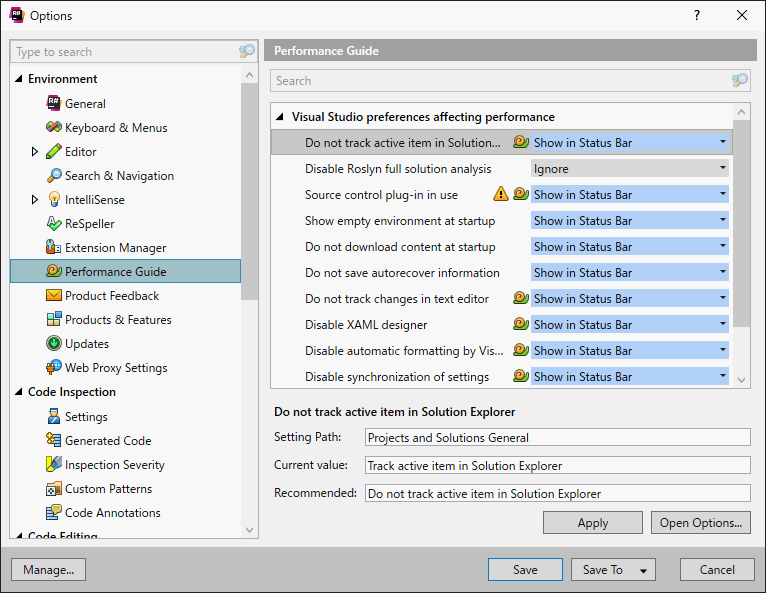Open dropdown for Do not download content at startup
Screen dimensions: 766x593
click(x=723, y=246)
